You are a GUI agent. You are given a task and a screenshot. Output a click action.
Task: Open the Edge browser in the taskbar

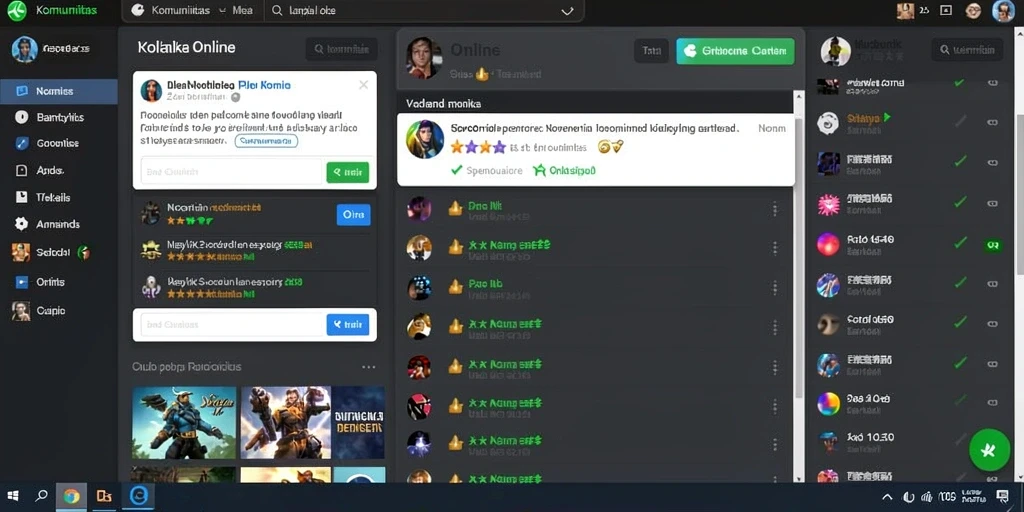coord(138,496)
